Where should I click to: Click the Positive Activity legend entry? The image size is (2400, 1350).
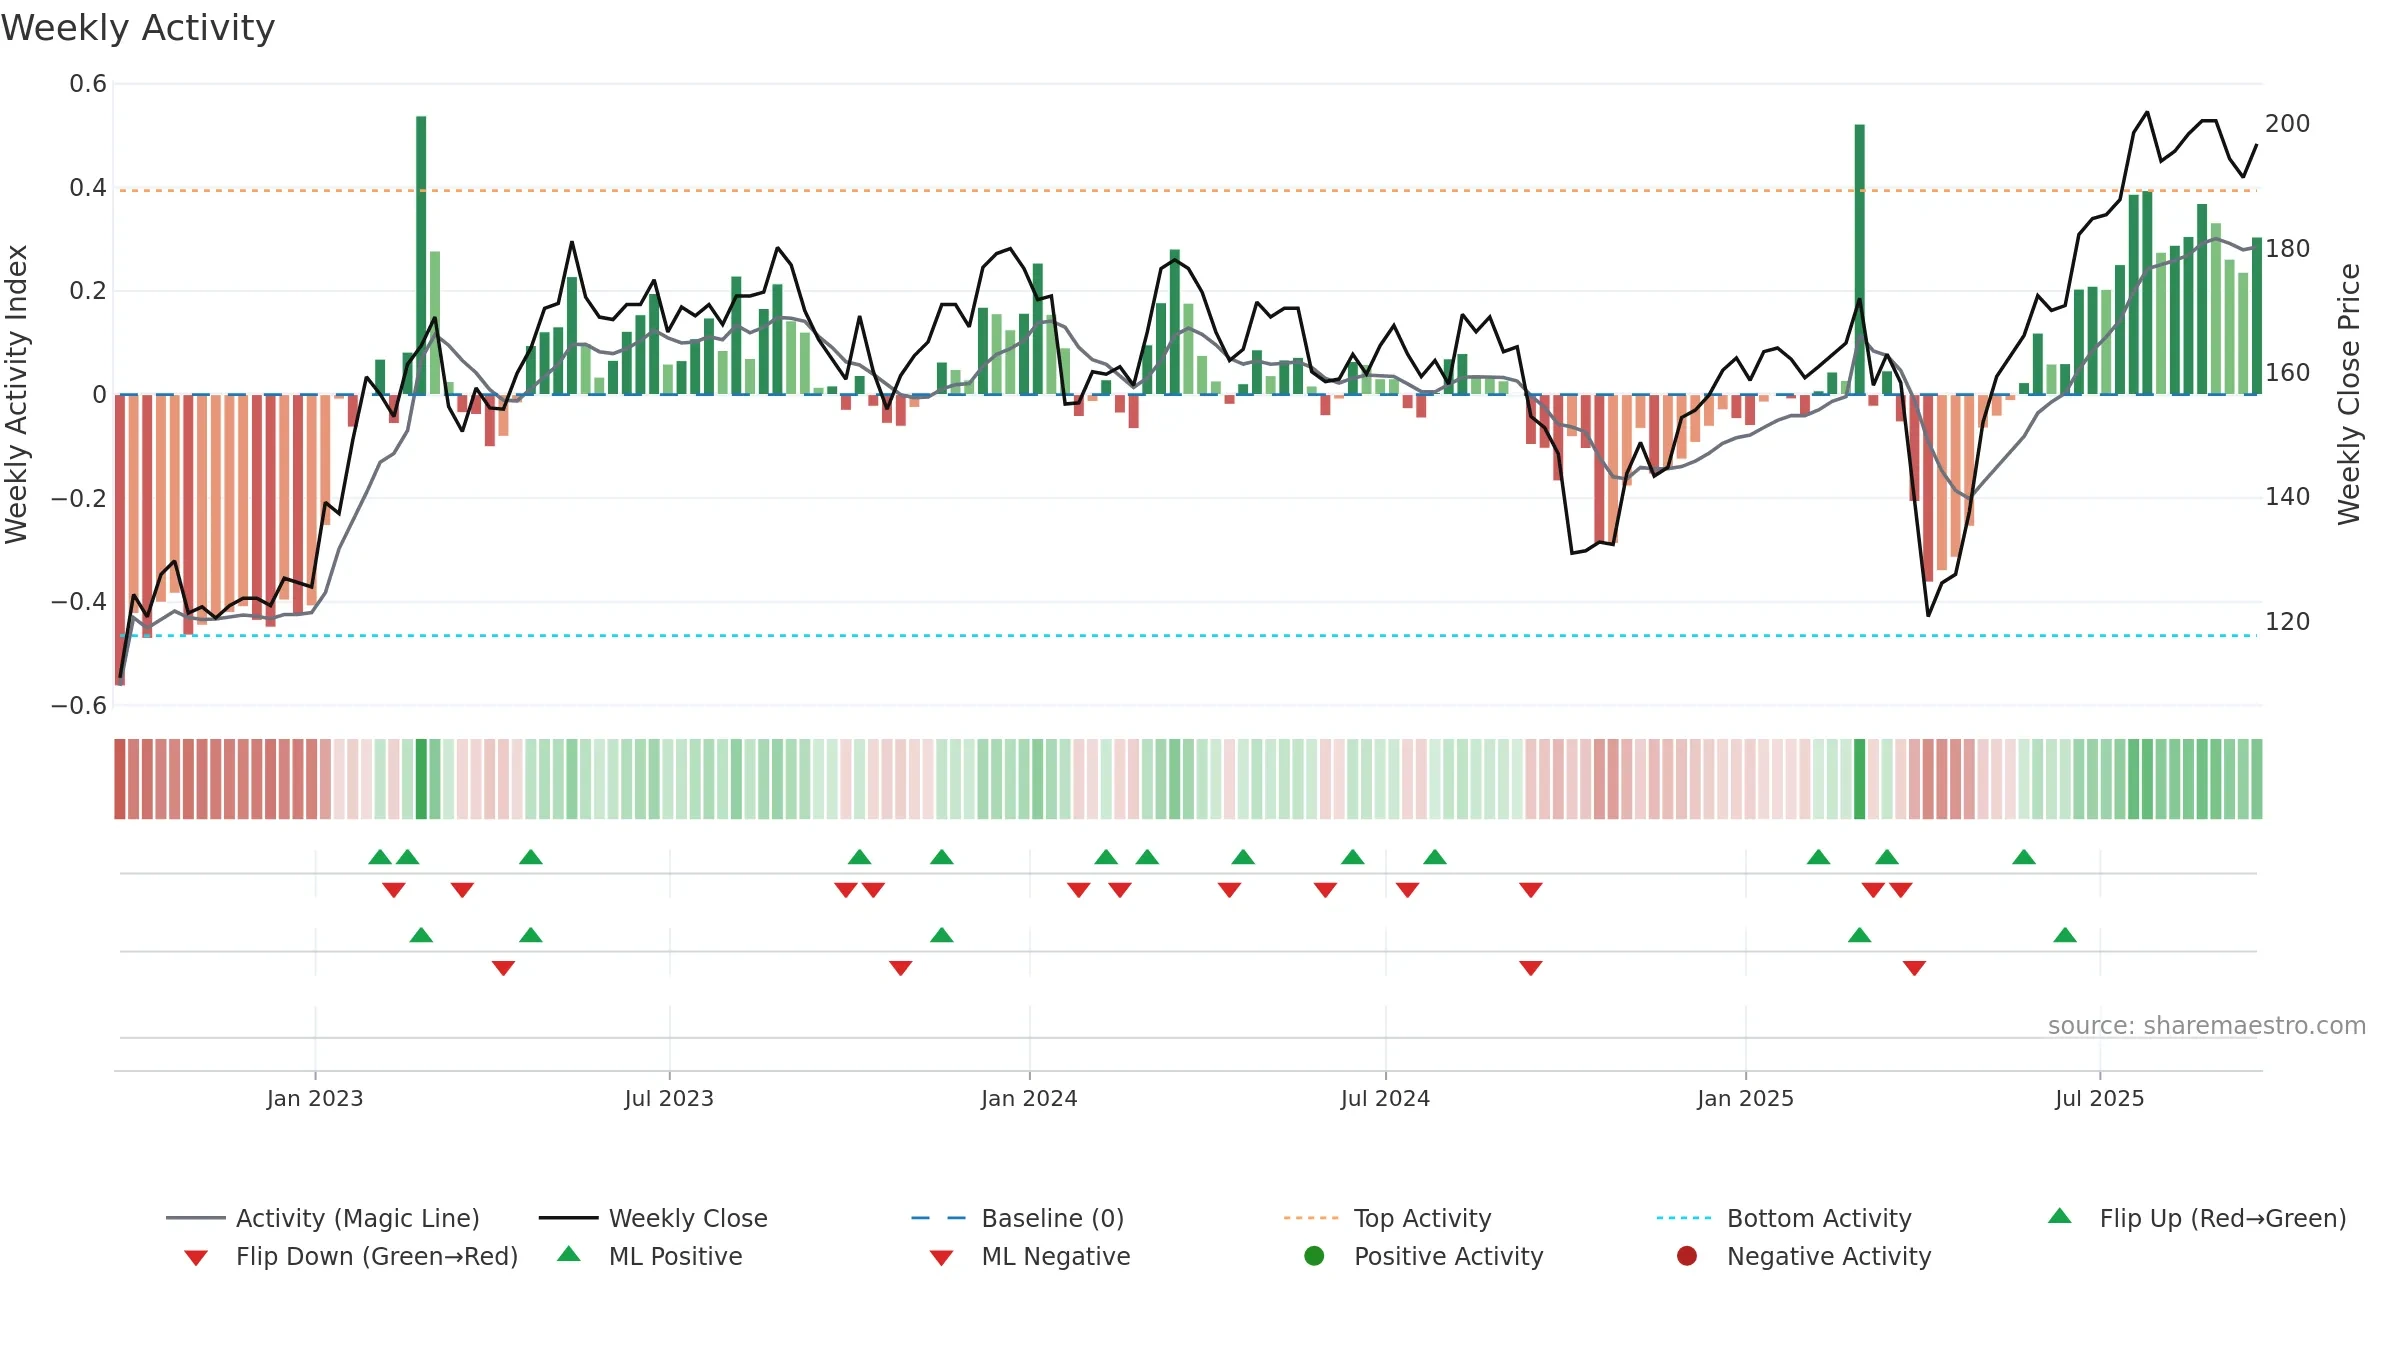[x=1424, y=1256]
